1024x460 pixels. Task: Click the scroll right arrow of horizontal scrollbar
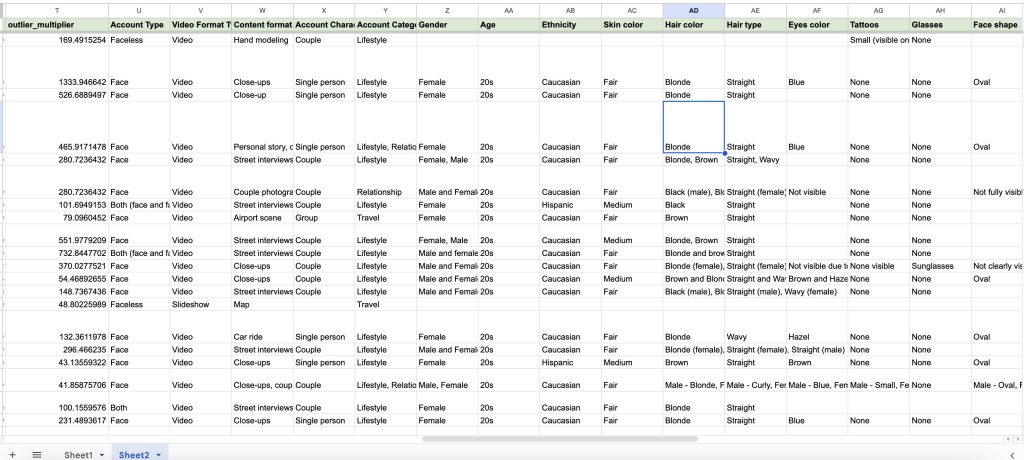click(x=1017, y=438)
